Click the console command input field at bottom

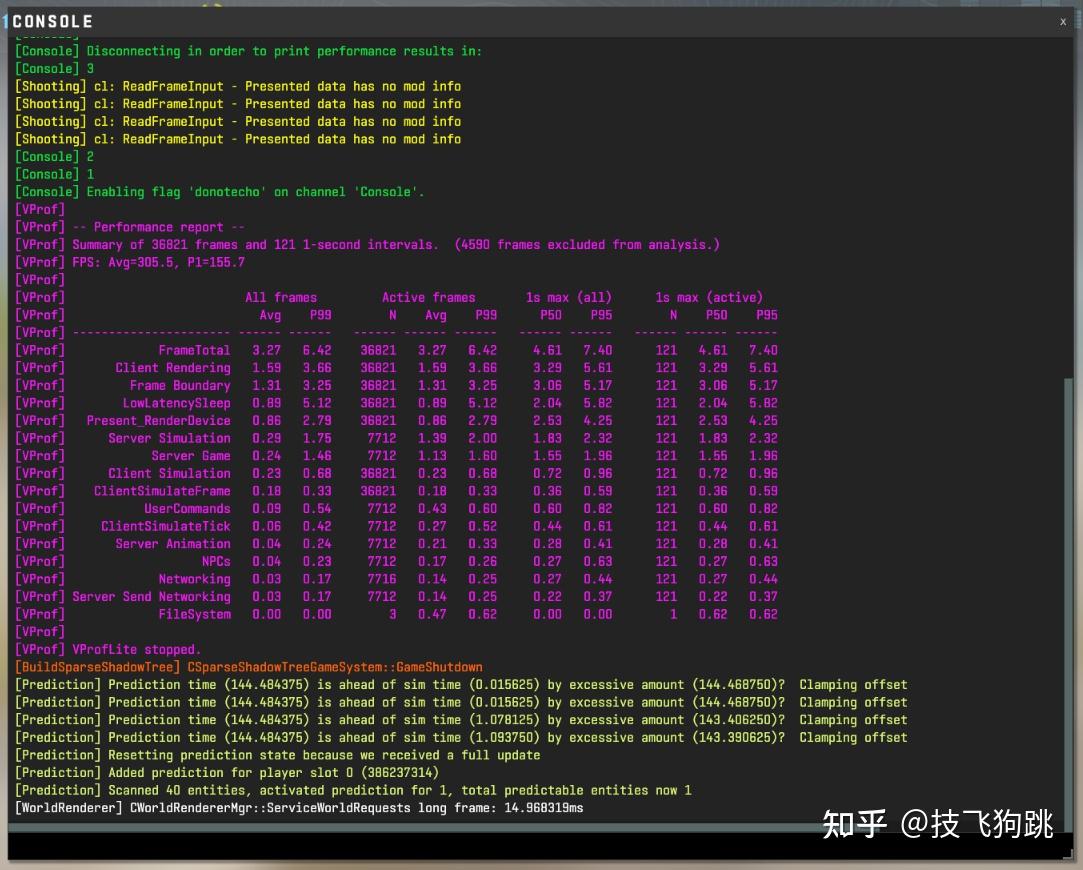coord(539,845)
